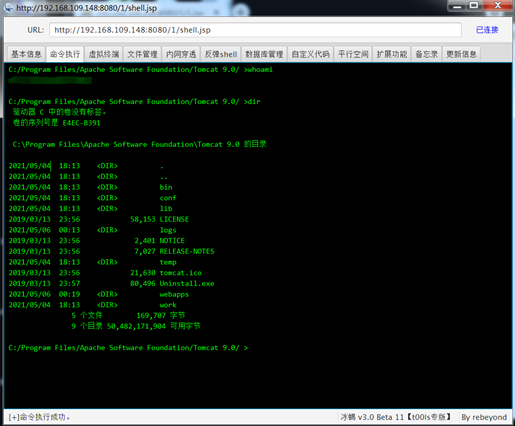Click the 已连接 status link
515x426 pixels.
pyautogui.click(x=487, y=30)
